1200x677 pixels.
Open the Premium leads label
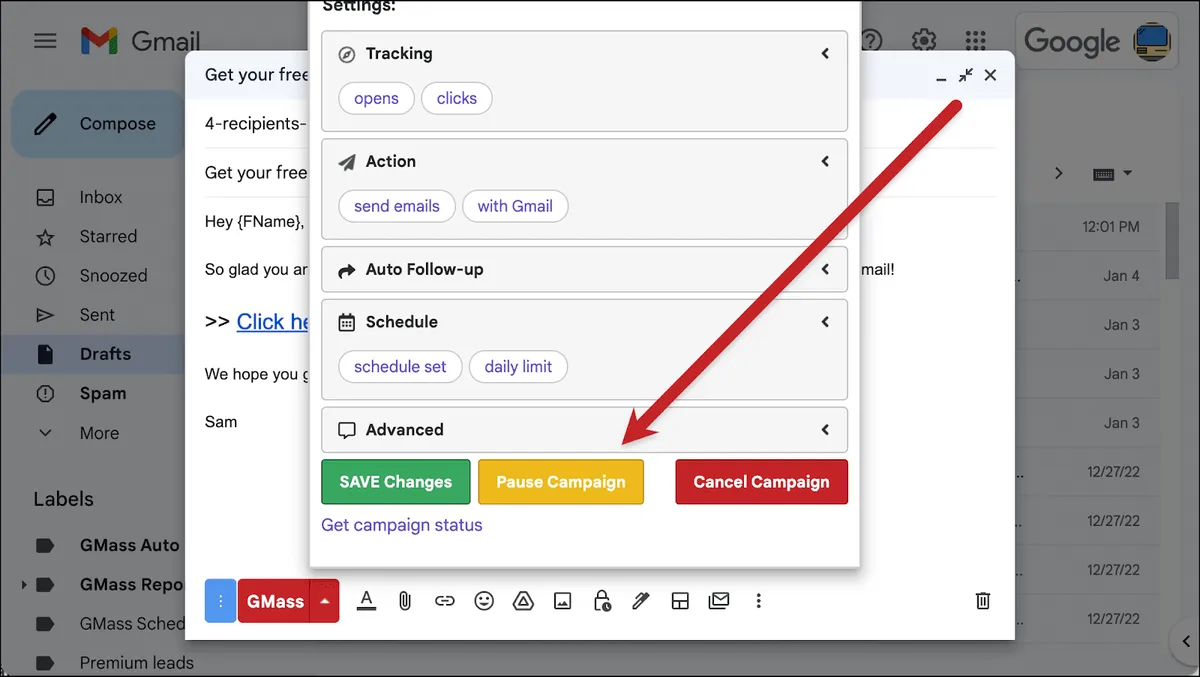pyautogui.click(x=136, y=662)
